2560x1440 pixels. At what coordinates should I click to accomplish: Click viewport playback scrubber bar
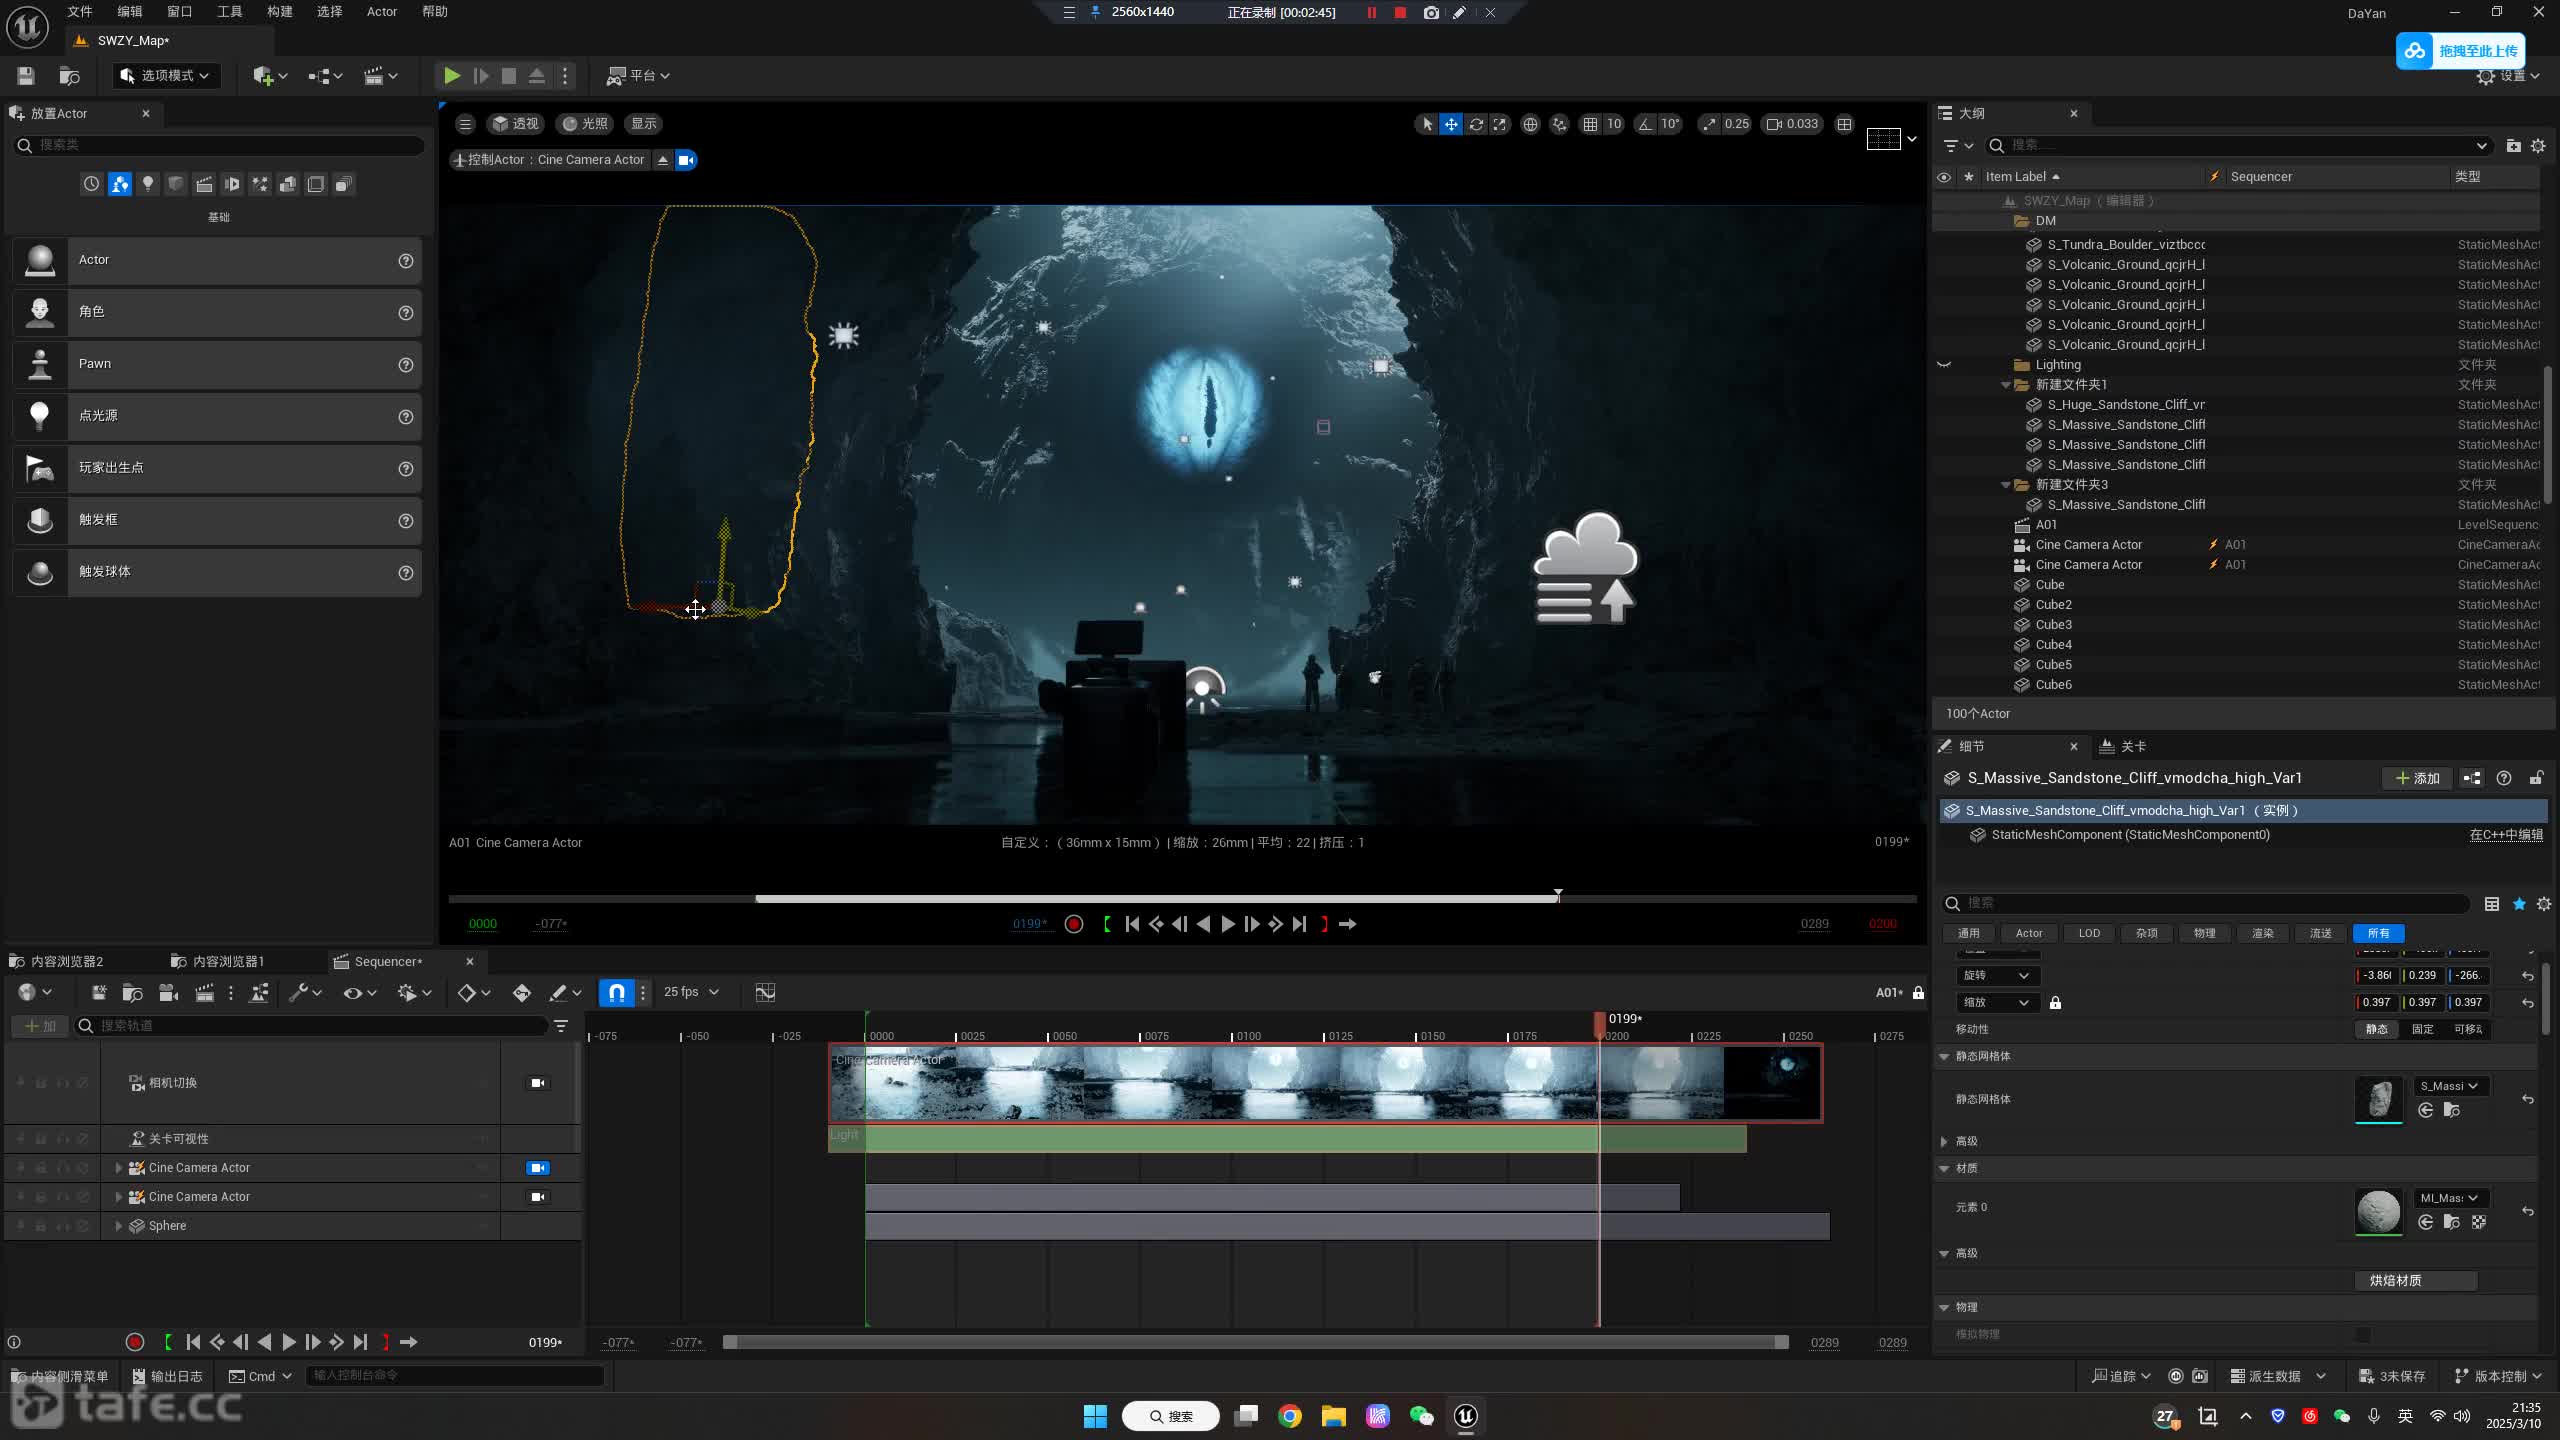point(1182,899)
